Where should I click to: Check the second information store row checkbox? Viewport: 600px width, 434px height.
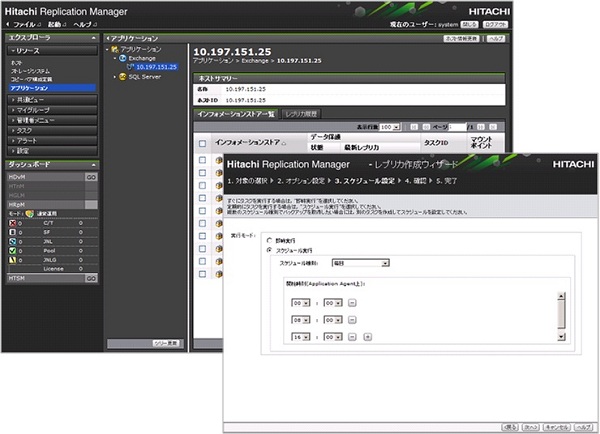(x=202, y=173)
